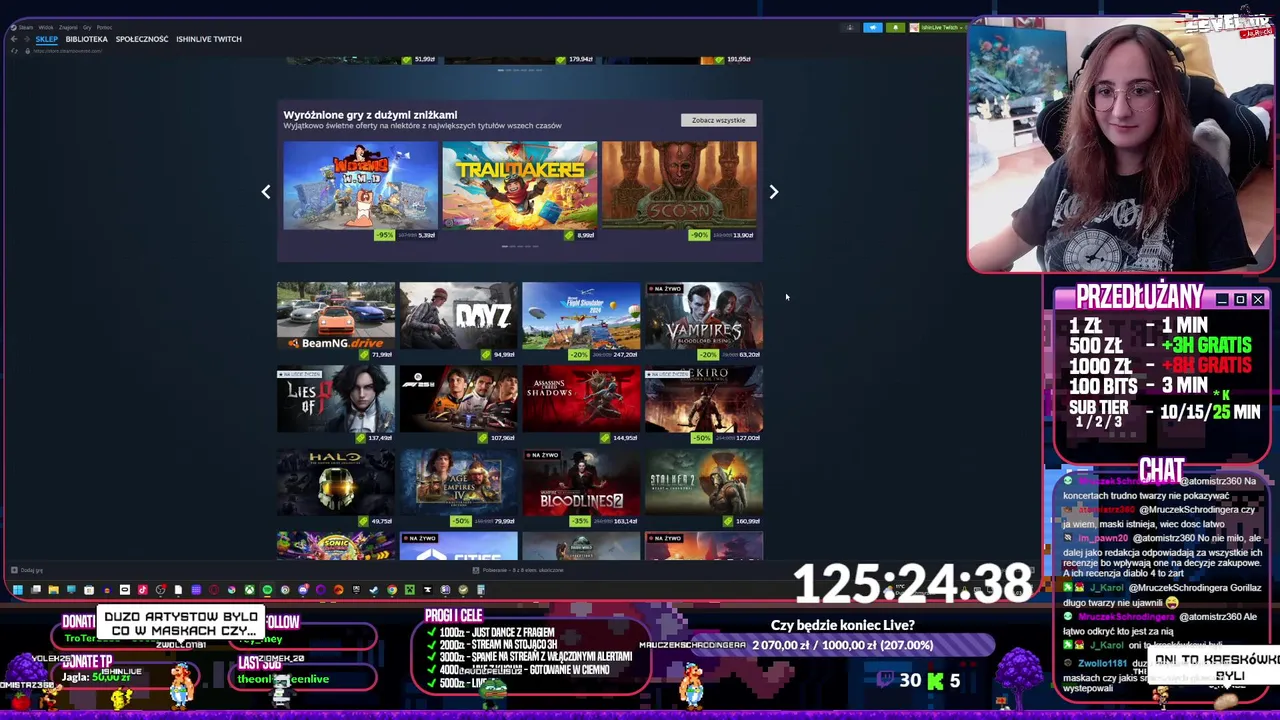This screenshot has height=720, width=1280.
Task: Open the Calculator from the taskbar
Action: coord(481,590)
